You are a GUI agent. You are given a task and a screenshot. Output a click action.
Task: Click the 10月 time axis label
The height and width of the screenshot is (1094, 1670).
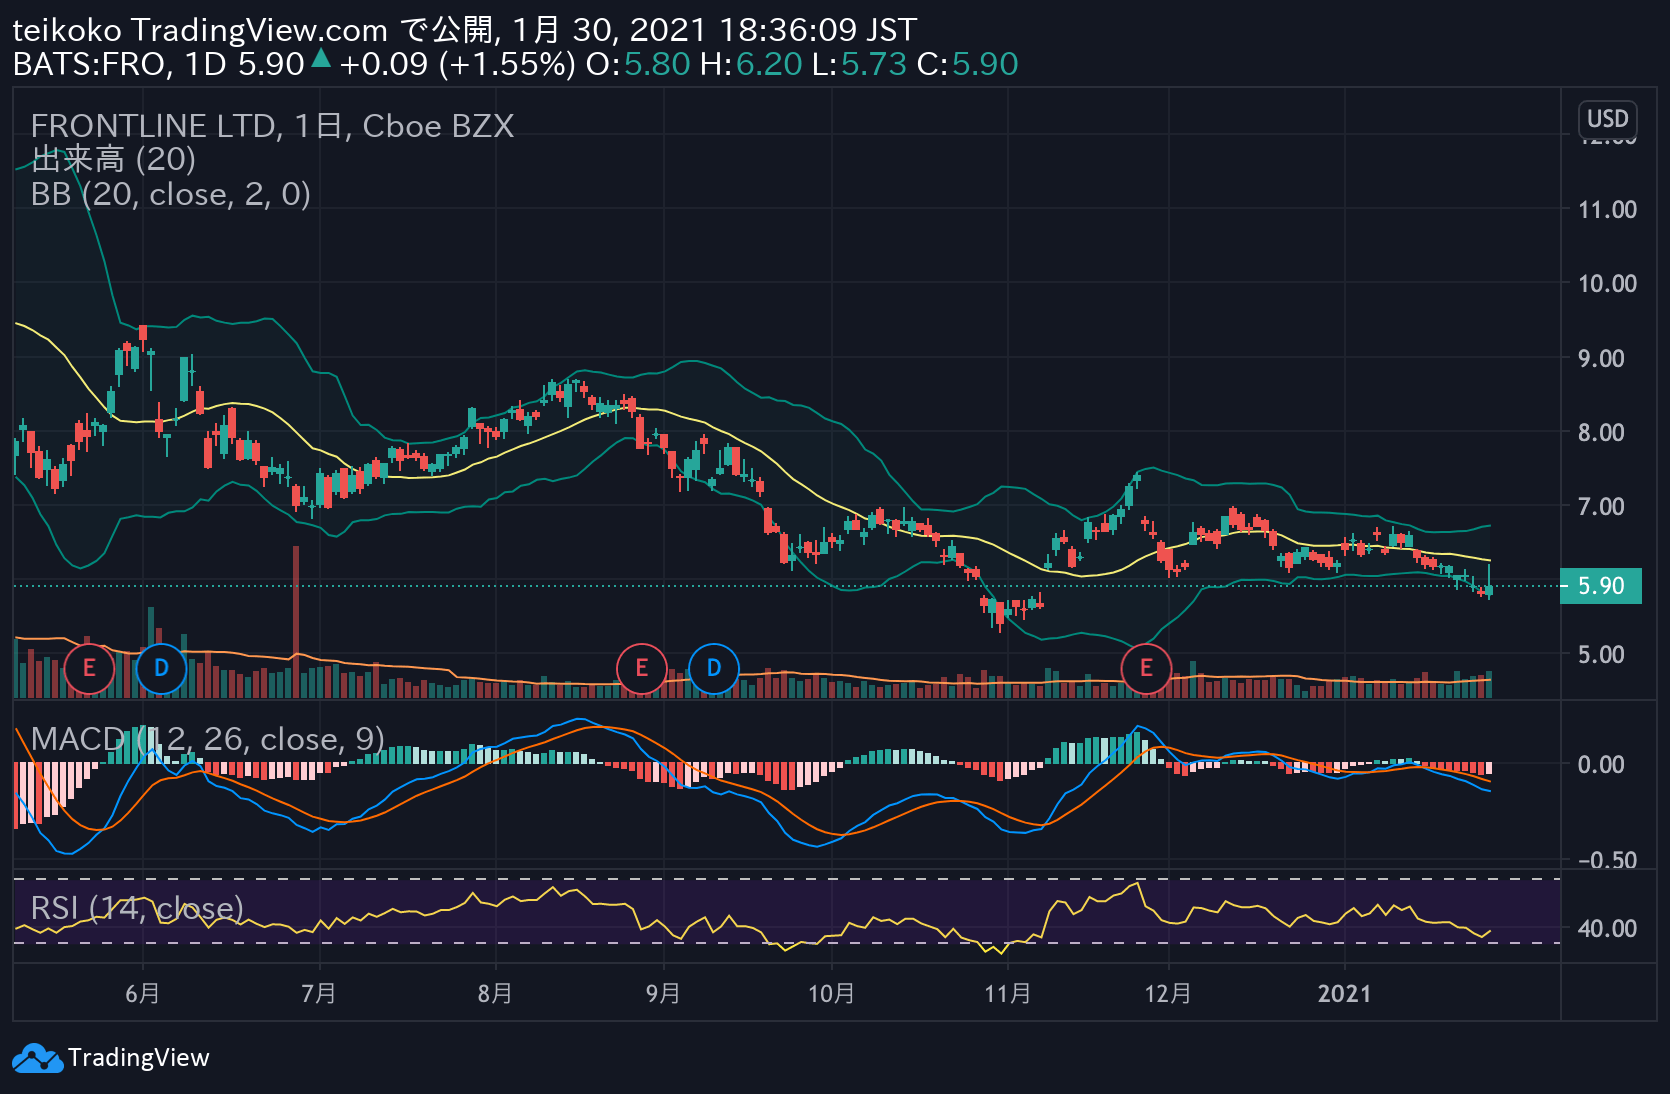click(831, 993)
